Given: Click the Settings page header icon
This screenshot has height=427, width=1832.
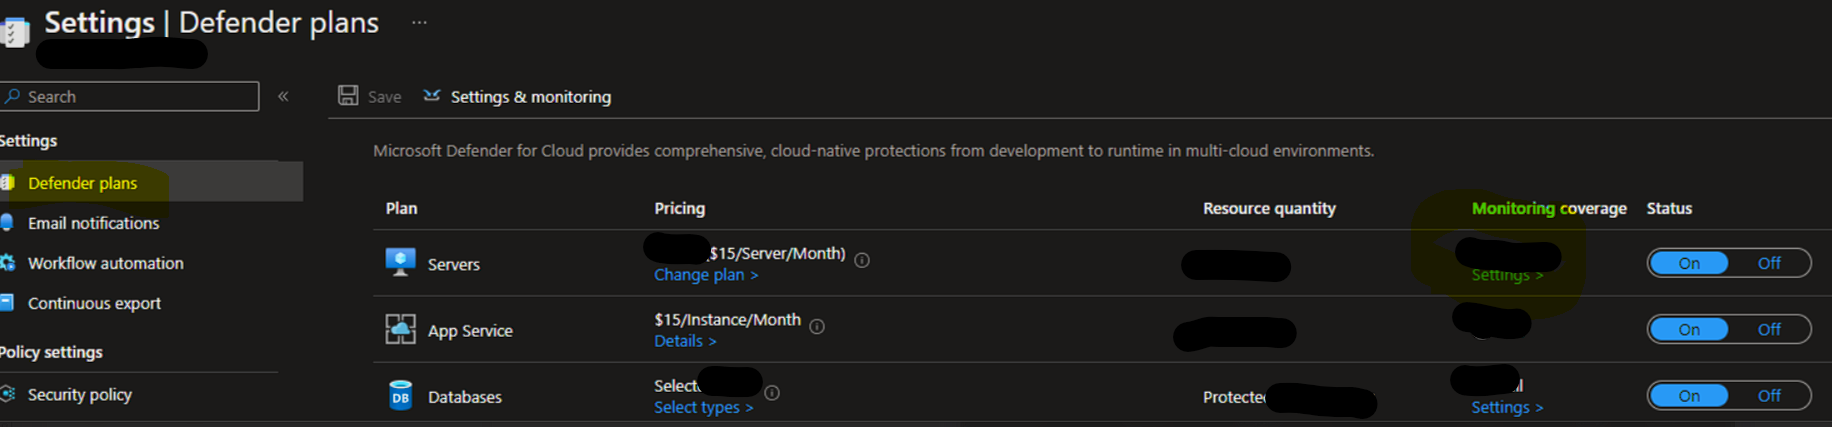Looking at the screenshot, I should coord(14,32).
